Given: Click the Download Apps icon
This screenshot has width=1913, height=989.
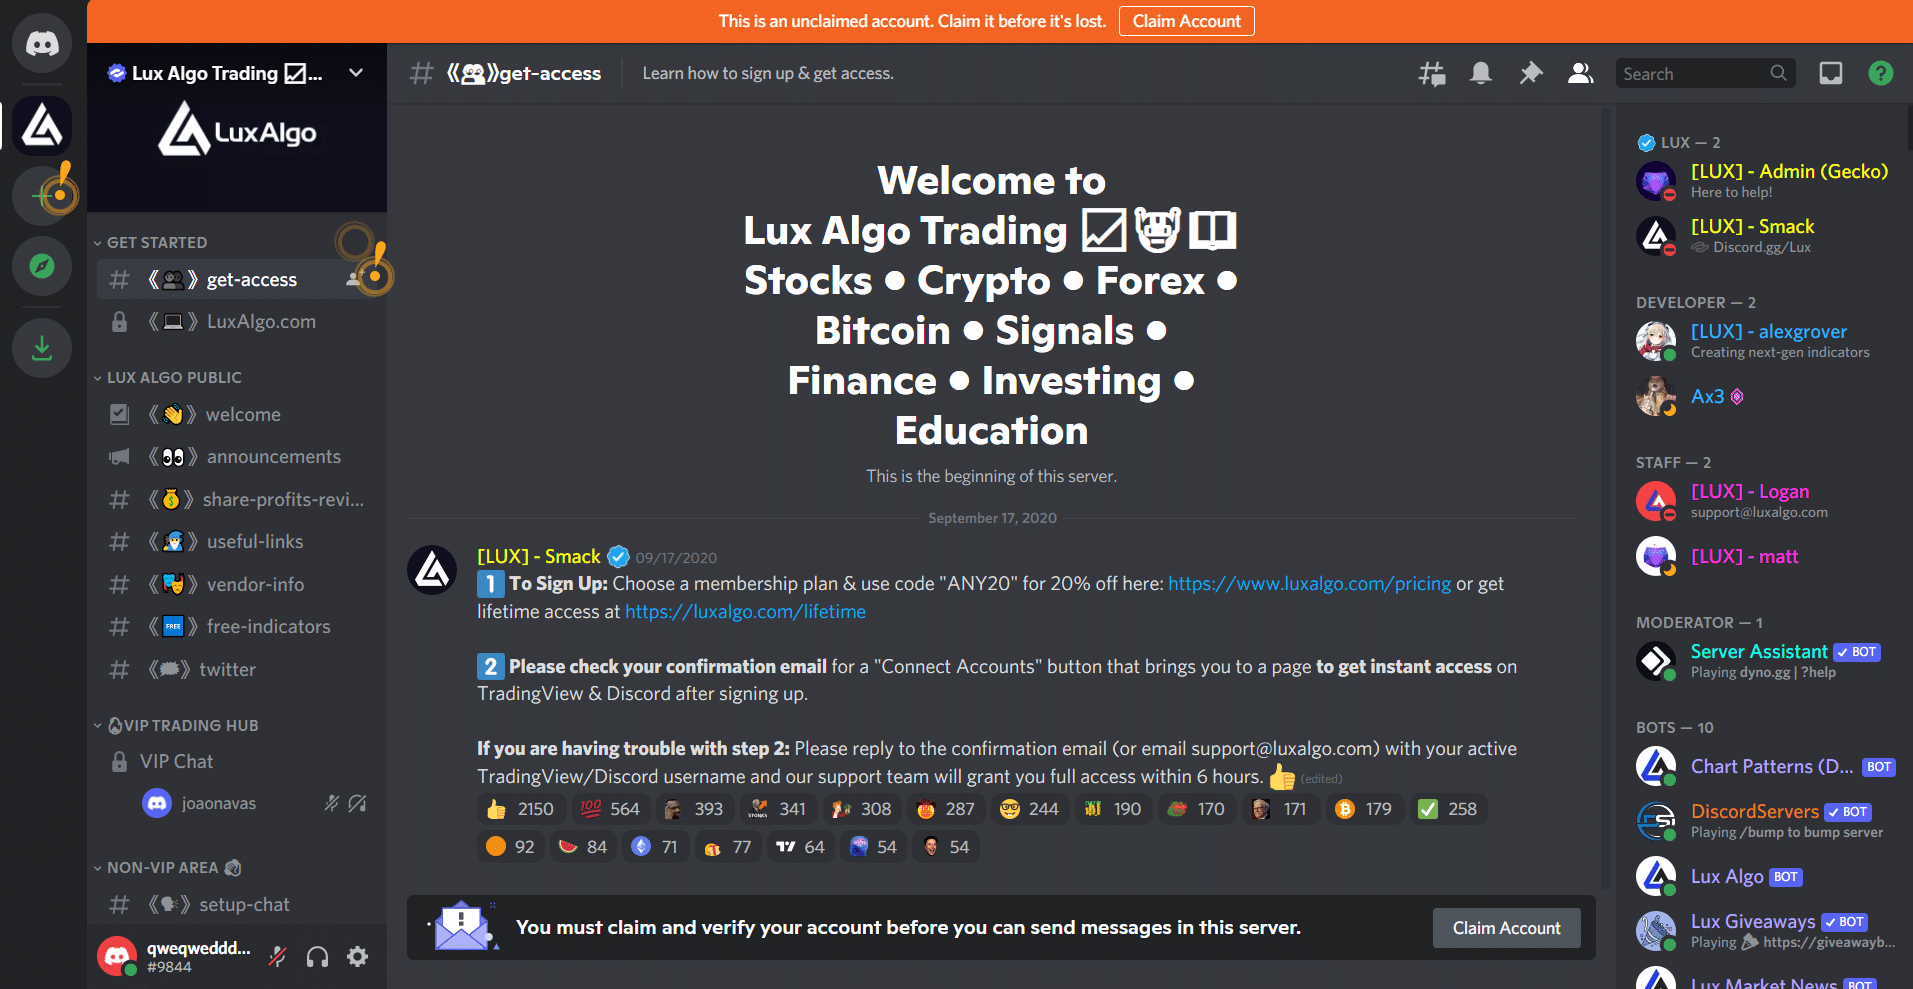Looking at the screenshot, I should 42,348.
